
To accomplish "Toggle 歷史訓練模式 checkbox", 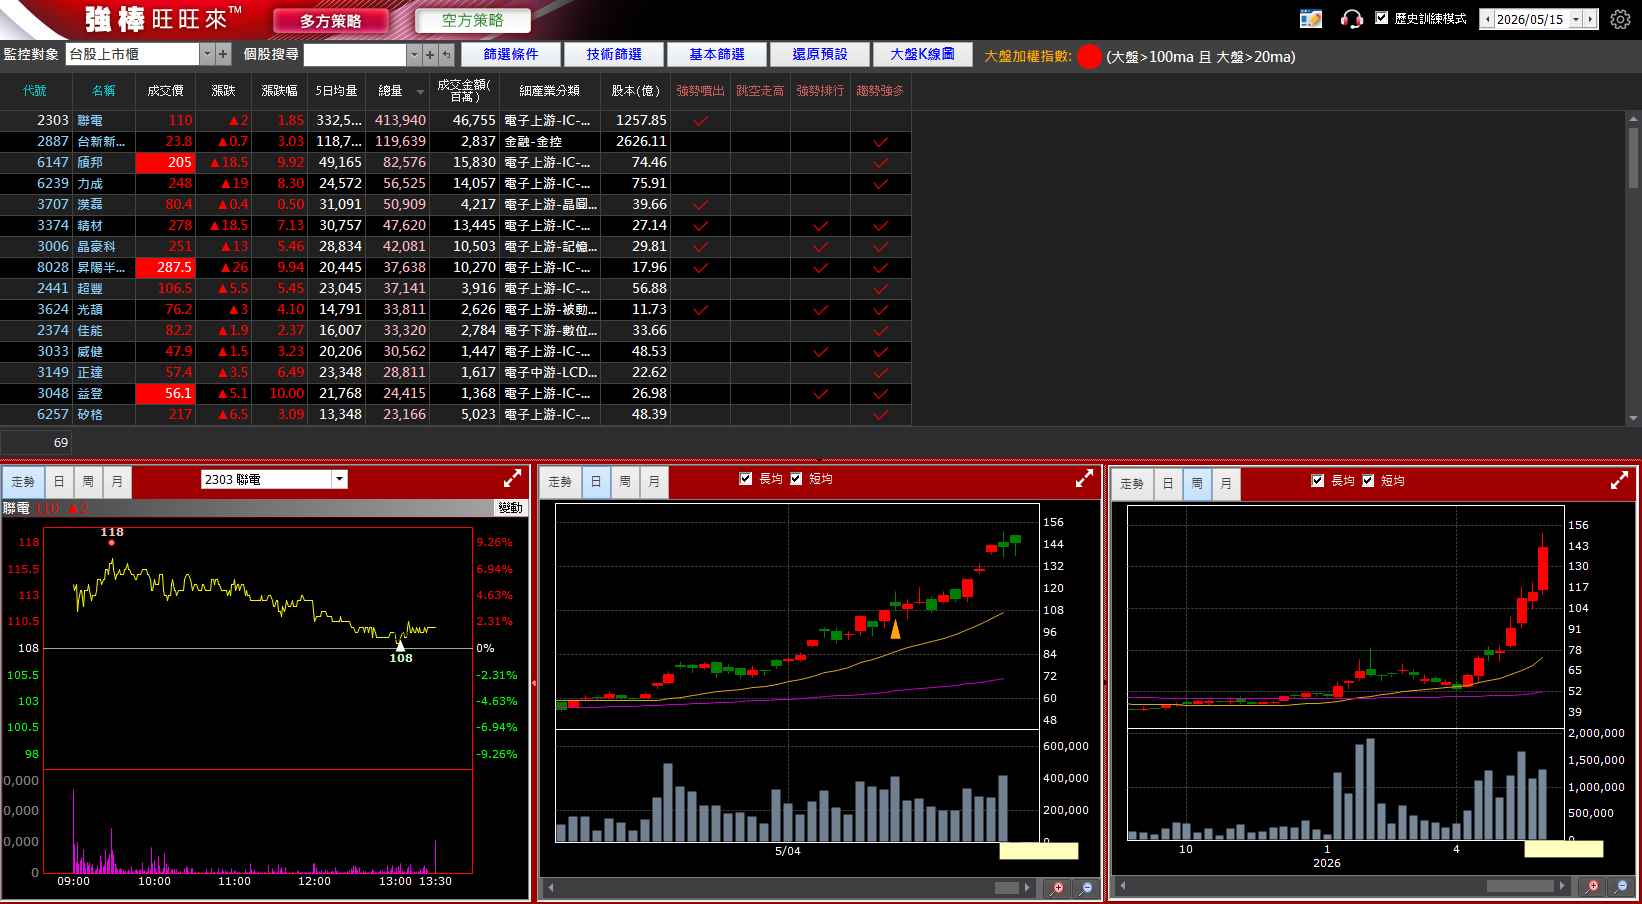I will [1382, 18].
